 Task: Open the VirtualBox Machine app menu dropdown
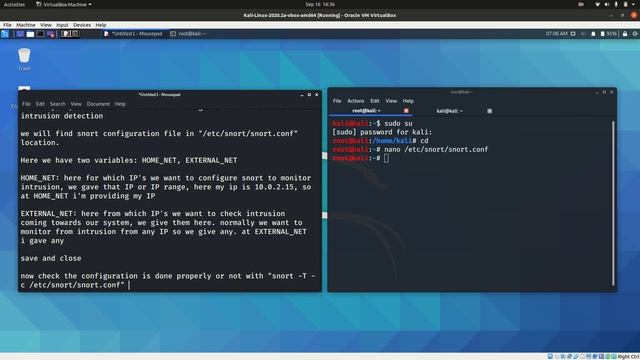(64, 4)
